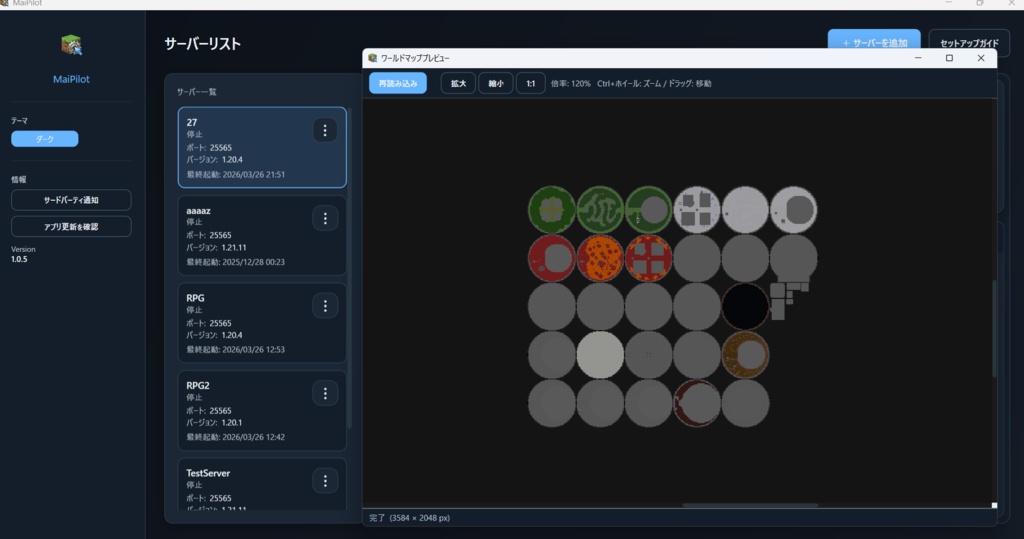1024x539 pixels.
Task: Click the version number 1.0.5
Action: coord(19,259)
